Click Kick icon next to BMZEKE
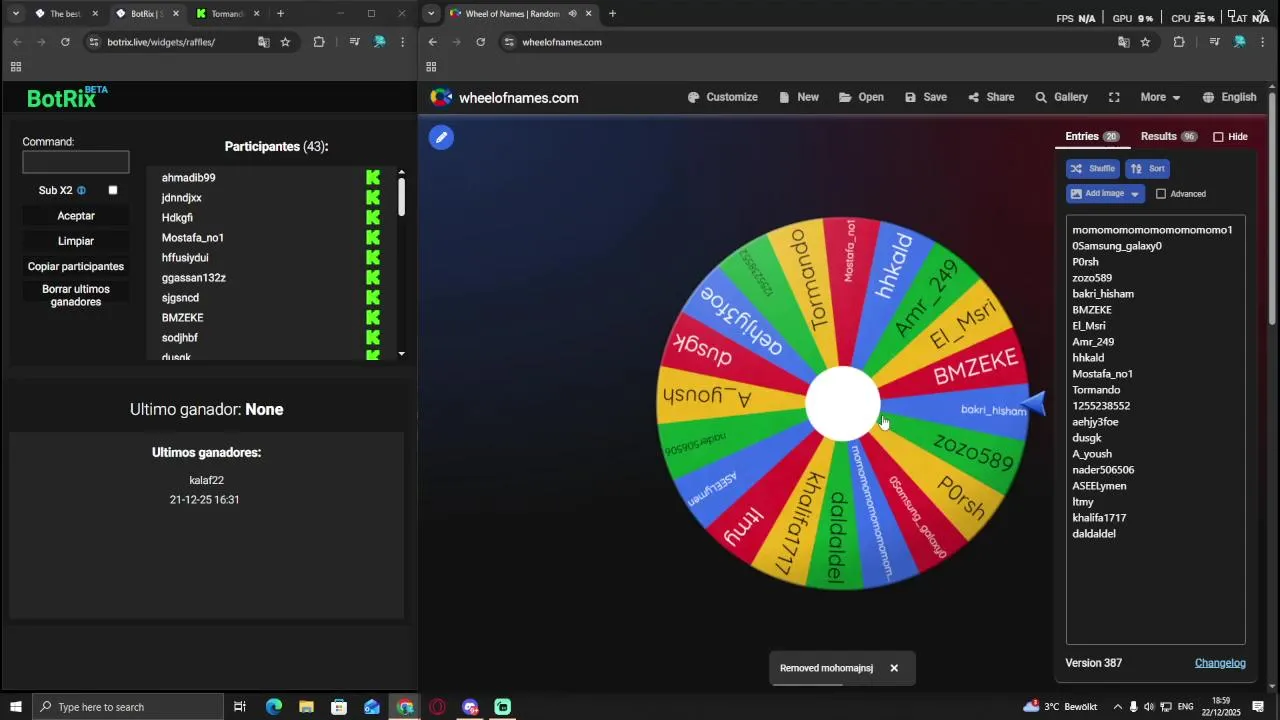1280x720 pixels. 373,317
